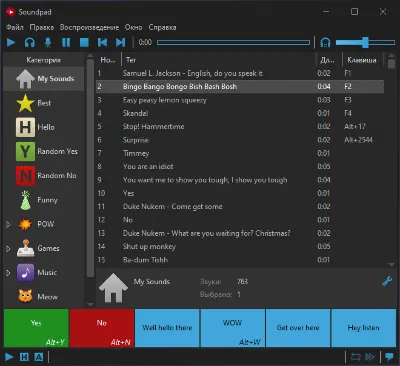Open the Файл menu

(x=15, y=27)
